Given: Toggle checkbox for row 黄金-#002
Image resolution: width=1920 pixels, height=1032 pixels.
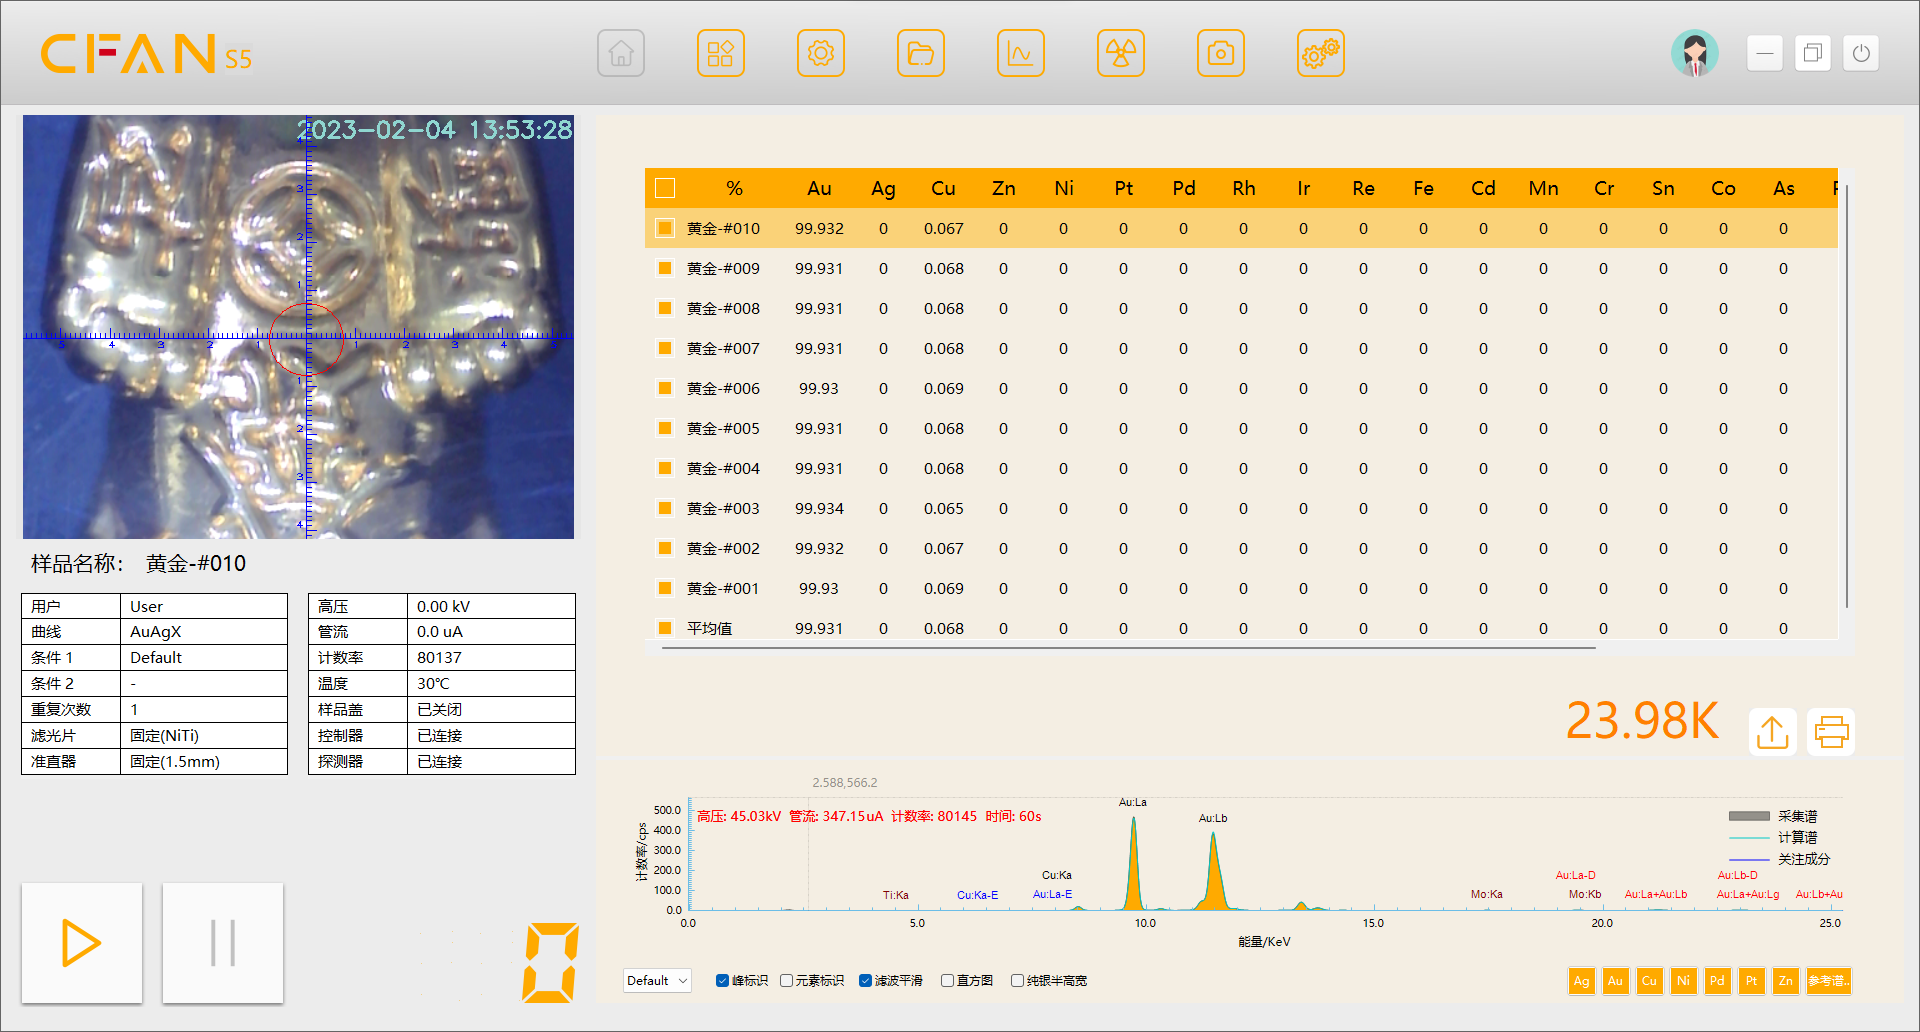Looking at the screenshot, I should coord(665,548).
